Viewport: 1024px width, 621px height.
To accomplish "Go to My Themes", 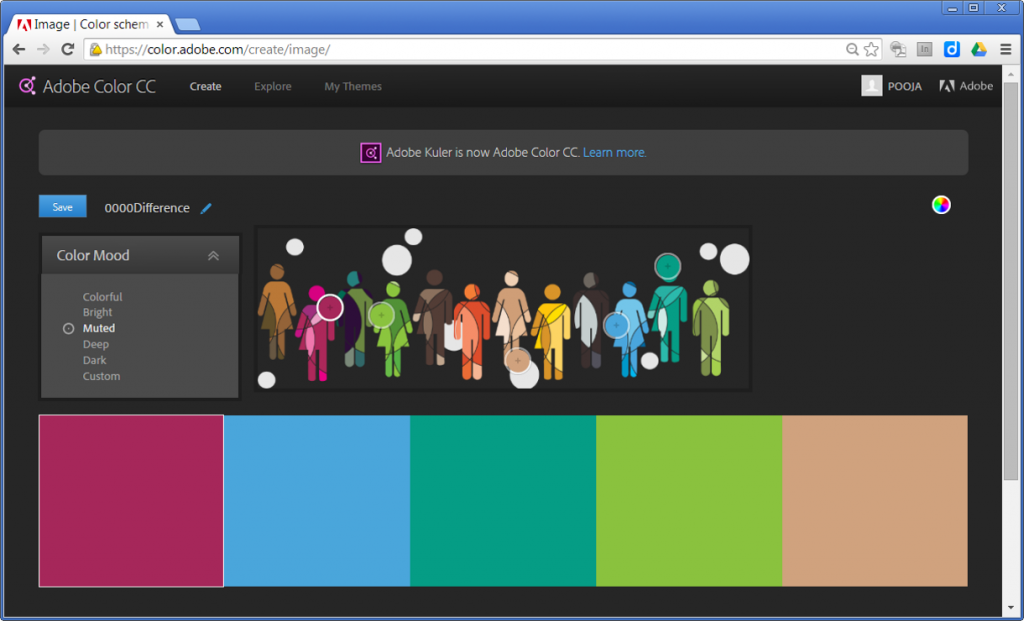I will click(x=353, y=87).
